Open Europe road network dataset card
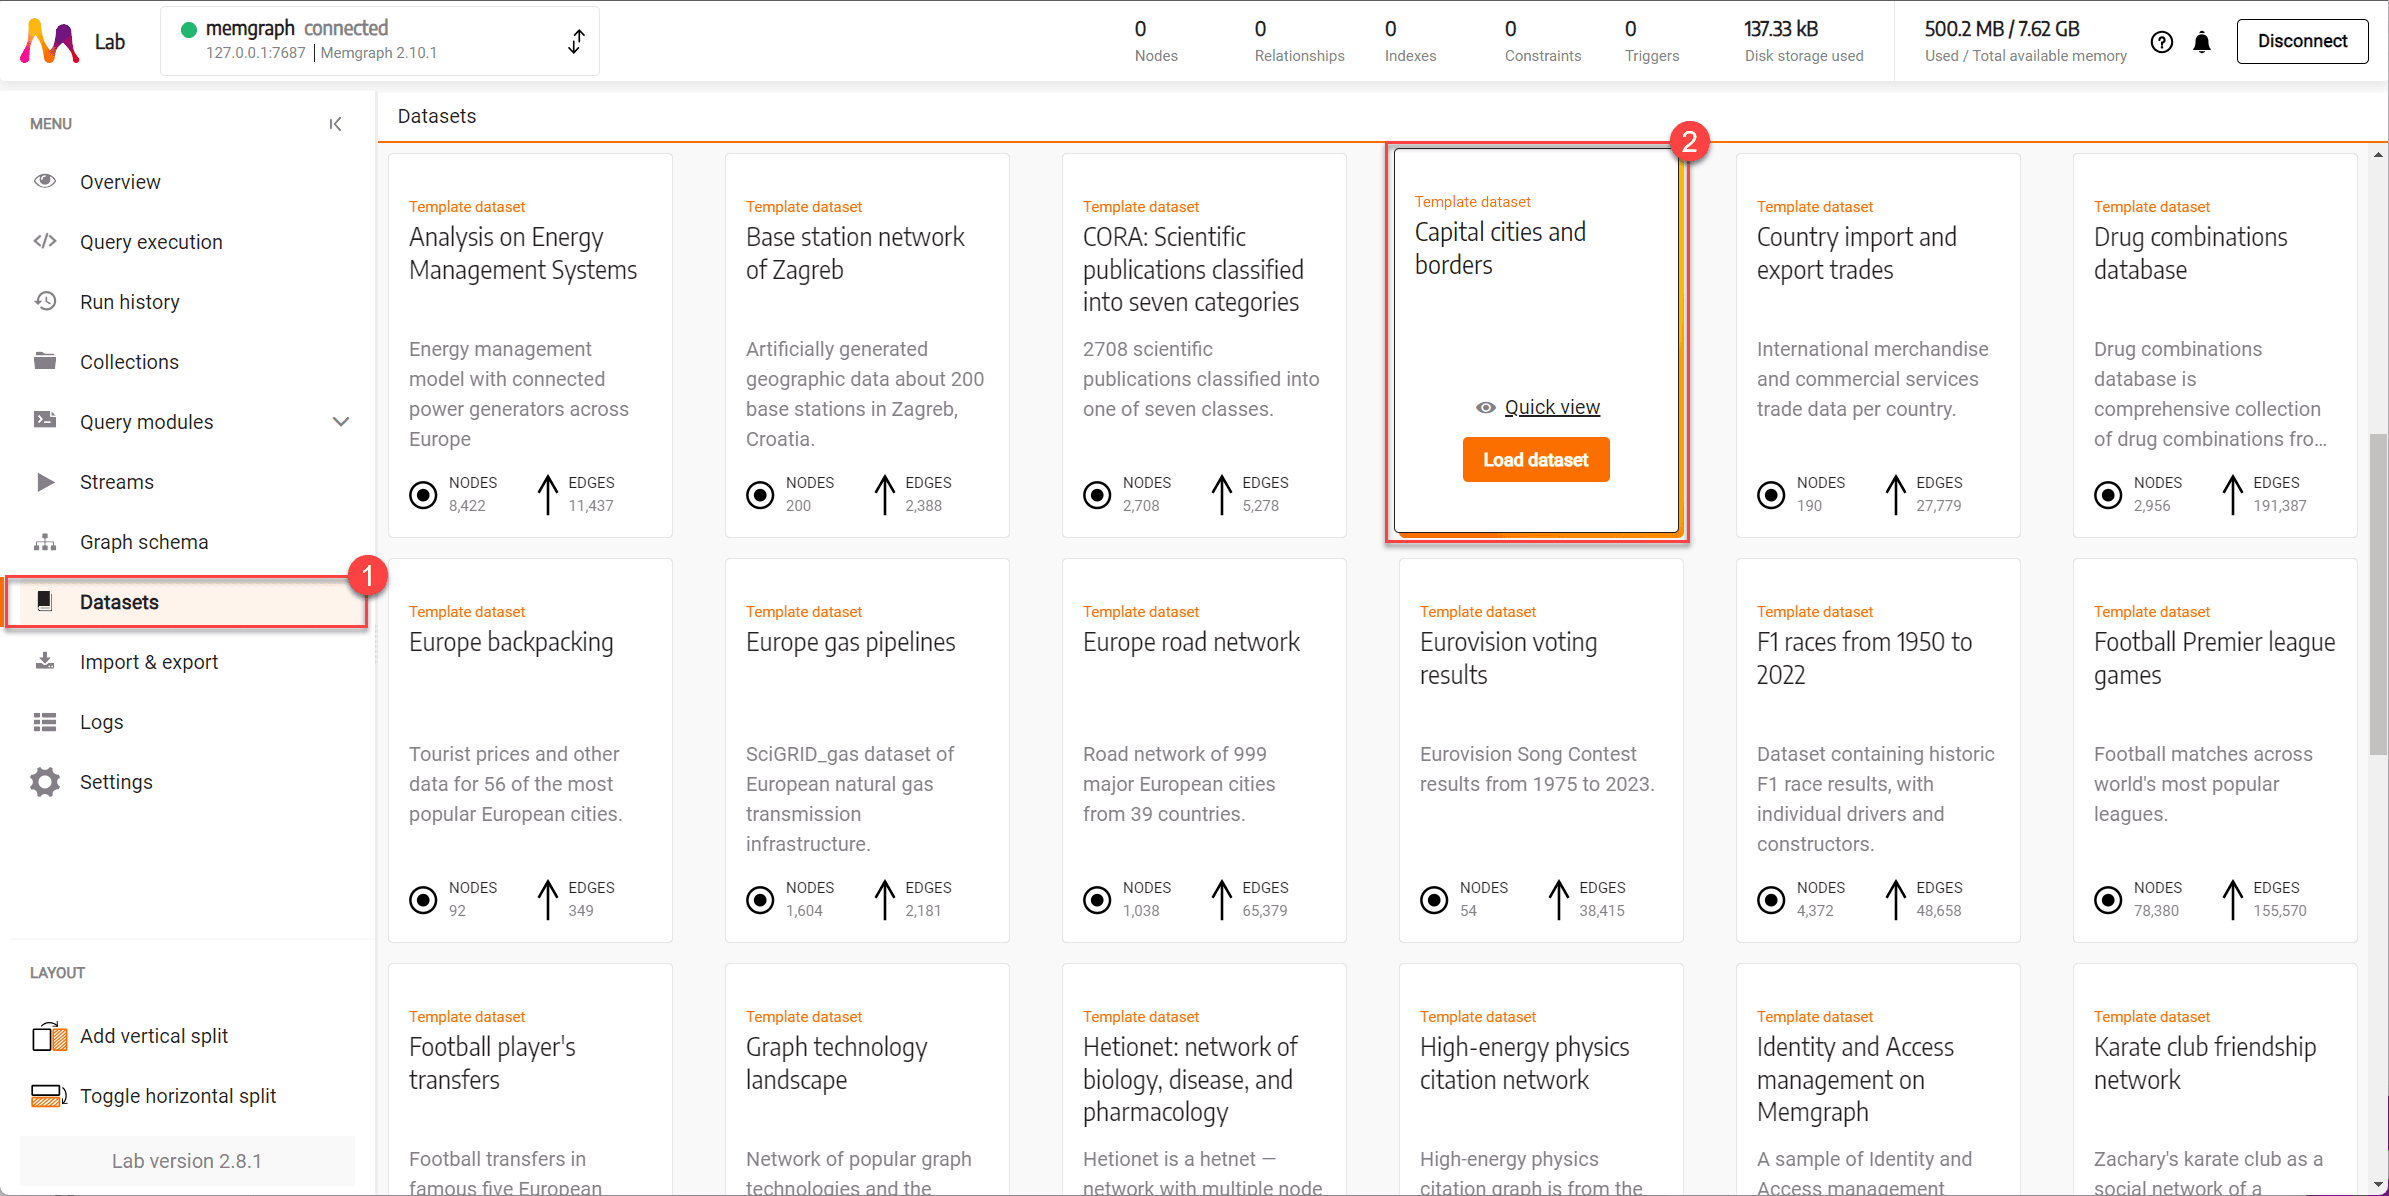Image resolution: width=2389 pixels, height=1196 pixels. point(1204,750)
